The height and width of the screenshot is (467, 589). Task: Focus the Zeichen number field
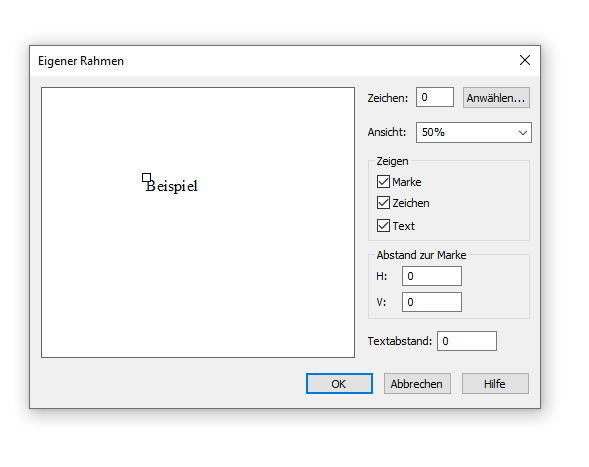[435, 97]
